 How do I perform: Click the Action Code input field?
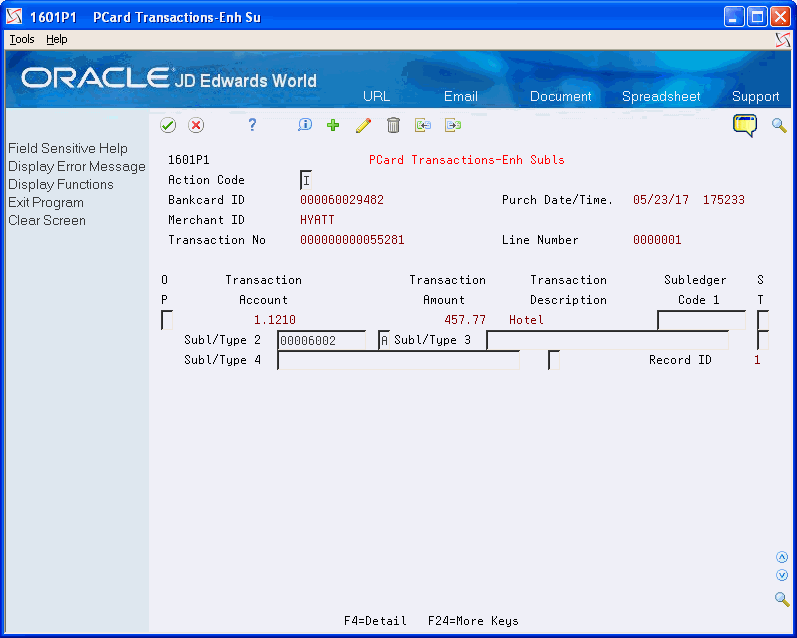[306, 180]
